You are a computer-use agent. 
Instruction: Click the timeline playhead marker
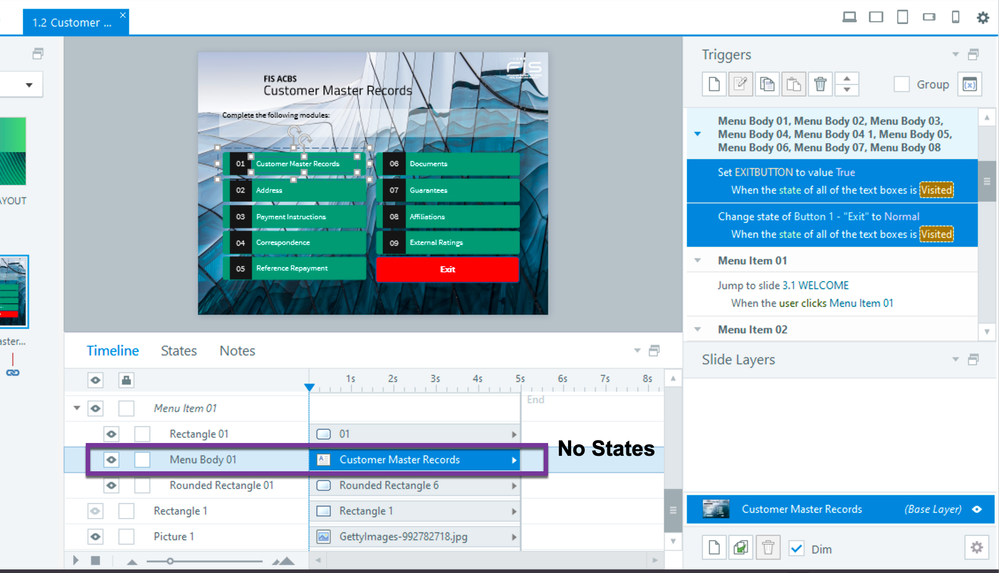tap(310, 387)
